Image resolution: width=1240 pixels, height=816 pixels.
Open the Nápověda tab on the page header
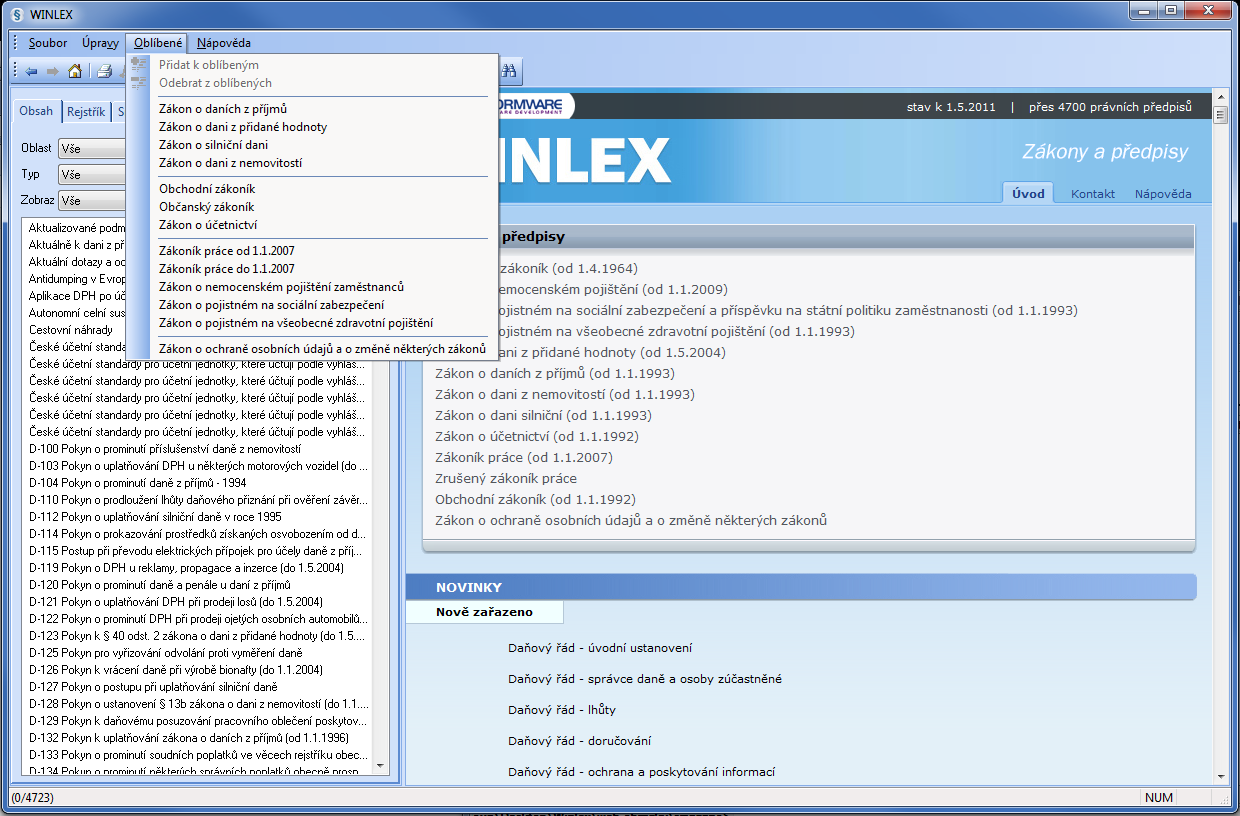click(x=1163, y=194)
